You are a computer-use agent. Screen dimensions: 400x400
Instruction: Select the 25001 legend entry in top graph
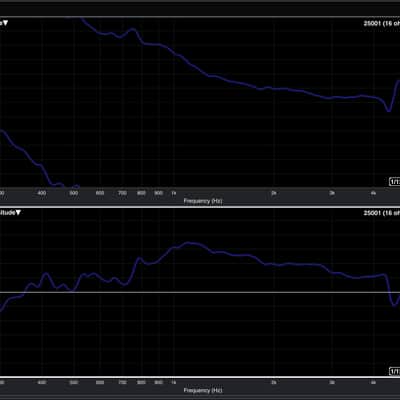382,23
